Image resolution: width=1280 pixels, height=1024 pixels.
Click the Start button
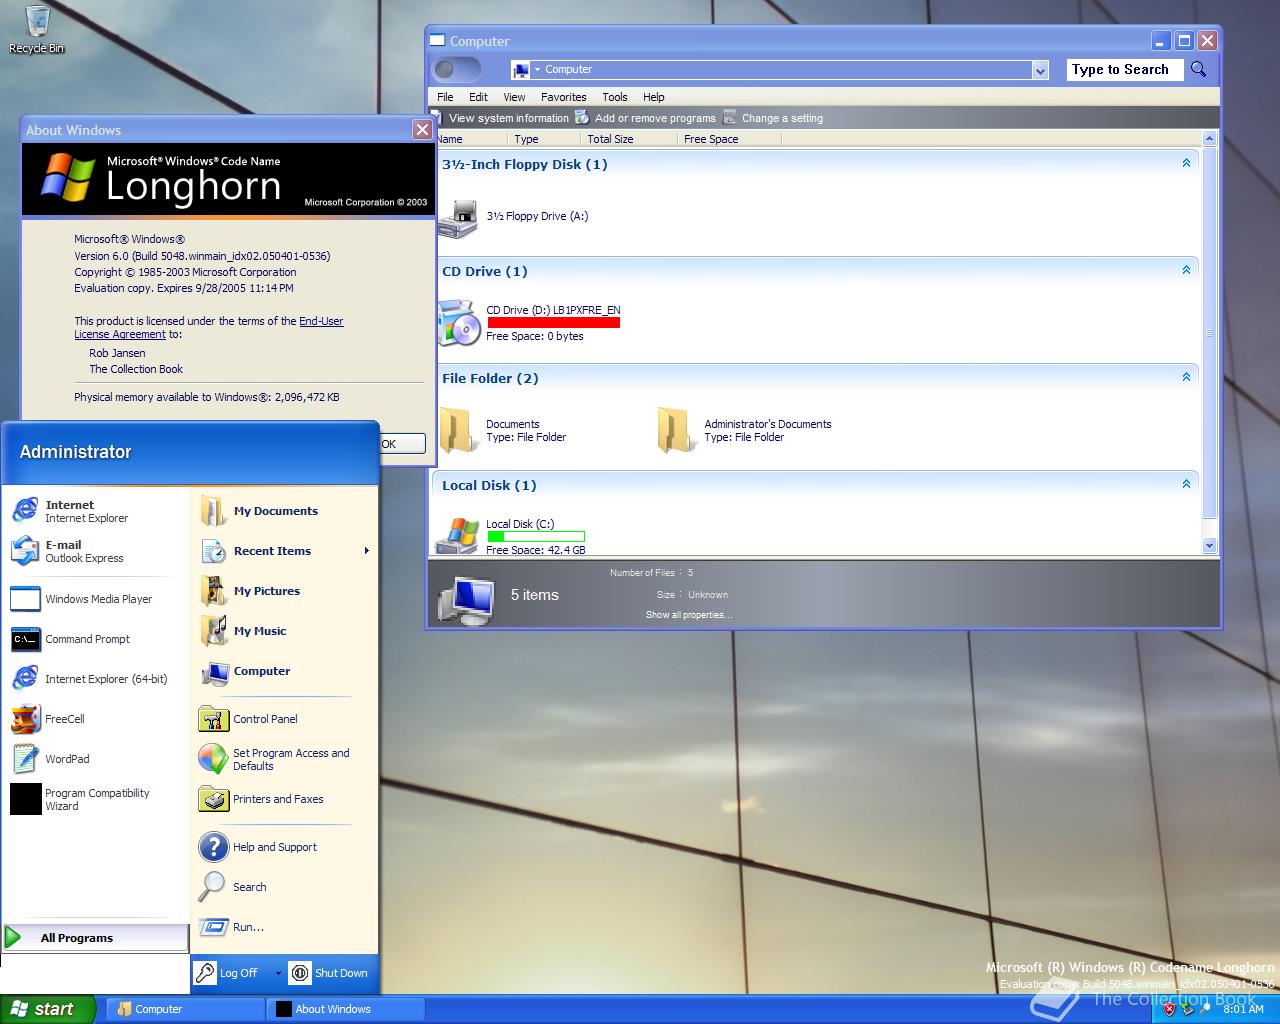48,1009
